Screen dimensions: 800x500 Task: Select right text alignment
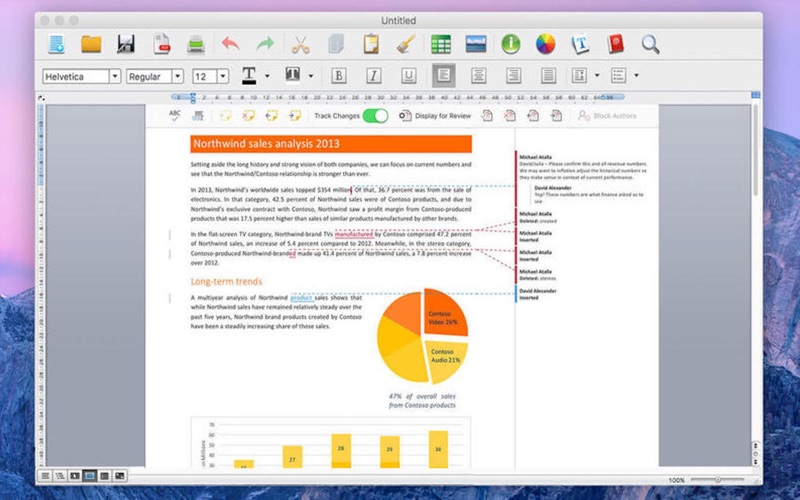(513, 76)
